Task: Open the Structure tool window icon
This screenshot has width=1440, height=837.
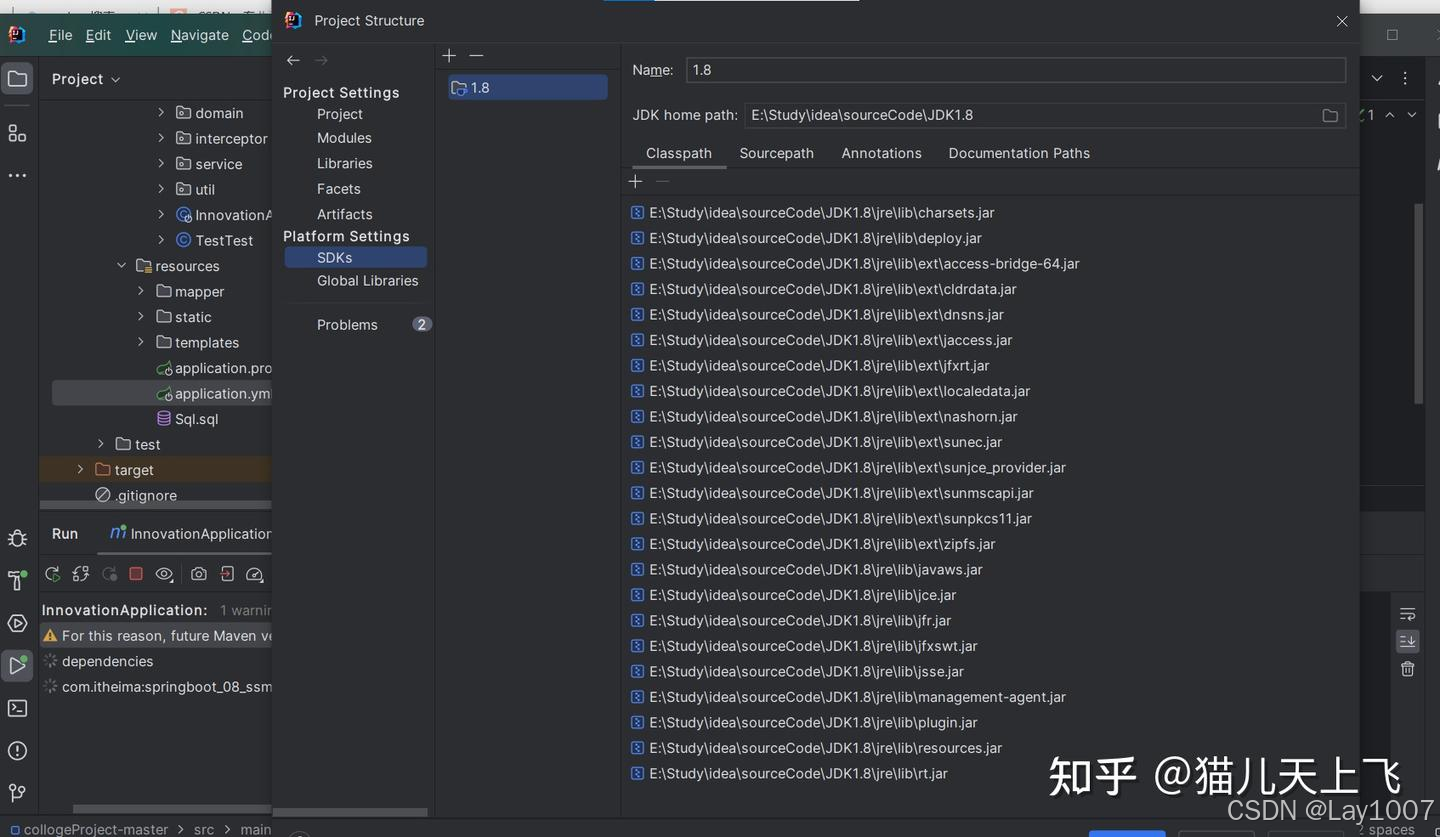Action: [17, 133]
